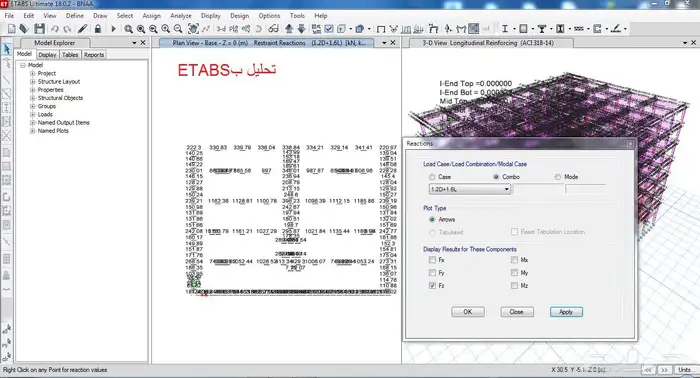Click the shear wall design icon
Image resolution: width=700 pixels, height=378 pixels.
[x=597, y=29]
